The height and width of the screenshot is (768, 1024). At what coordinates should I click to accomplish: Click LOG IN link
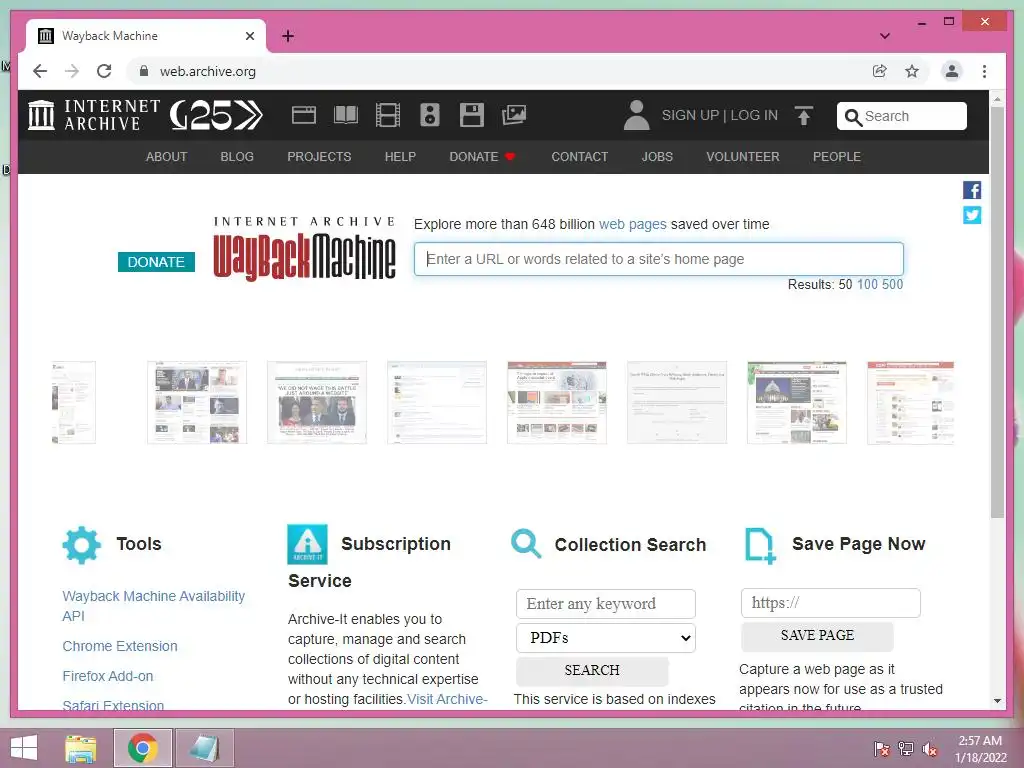pos(754,116)
